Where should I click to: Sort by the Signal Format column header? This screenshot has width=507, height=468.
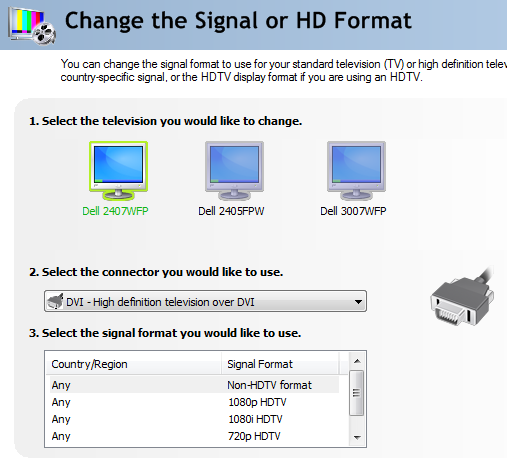[280, 364]
